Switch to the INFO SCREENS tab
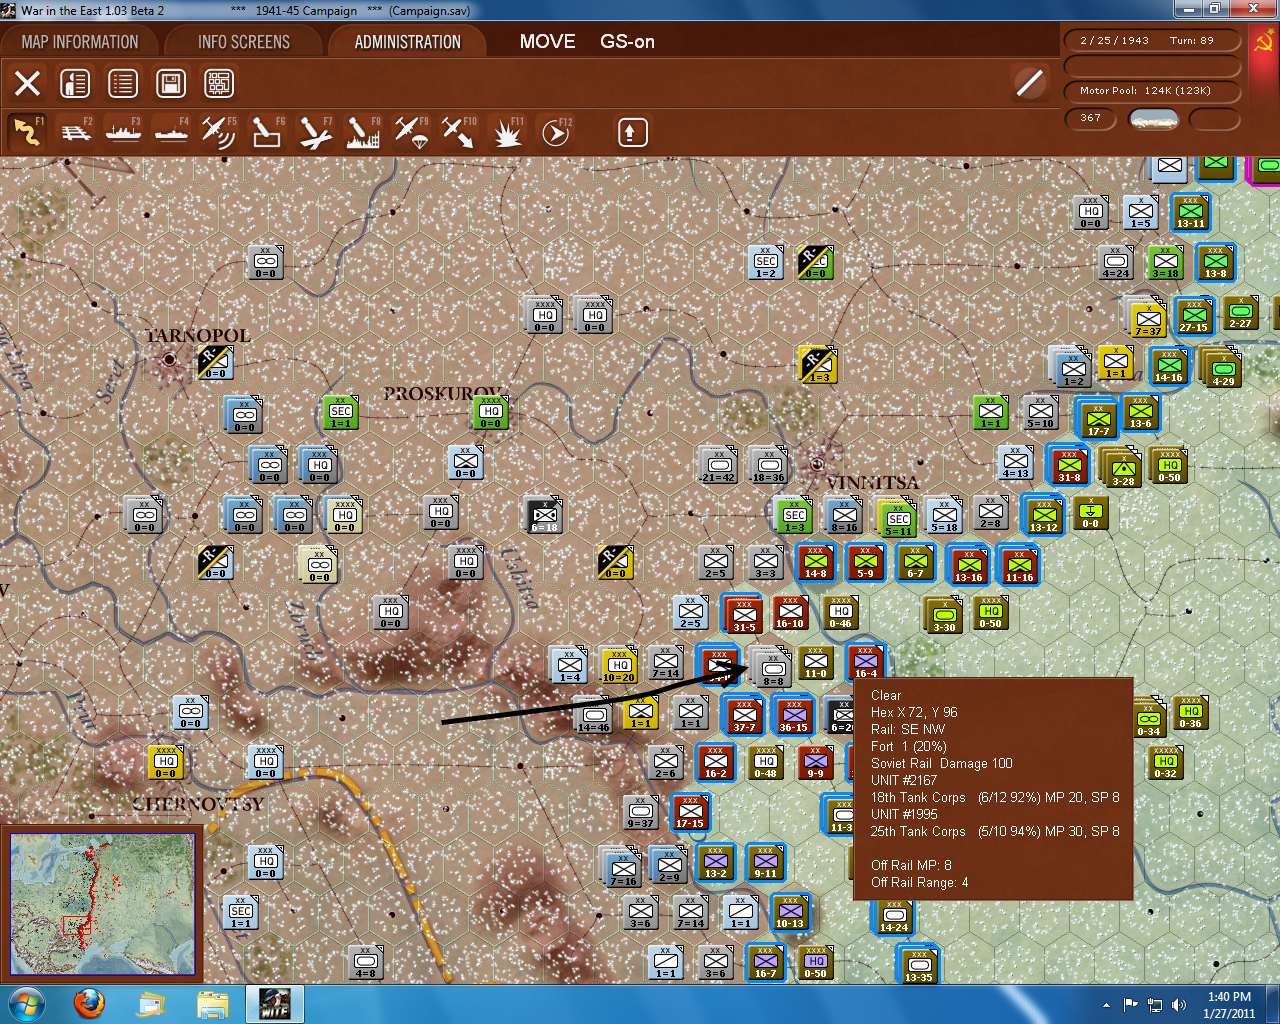This screenshot has width=1280, height=1024. pos(244,42)
